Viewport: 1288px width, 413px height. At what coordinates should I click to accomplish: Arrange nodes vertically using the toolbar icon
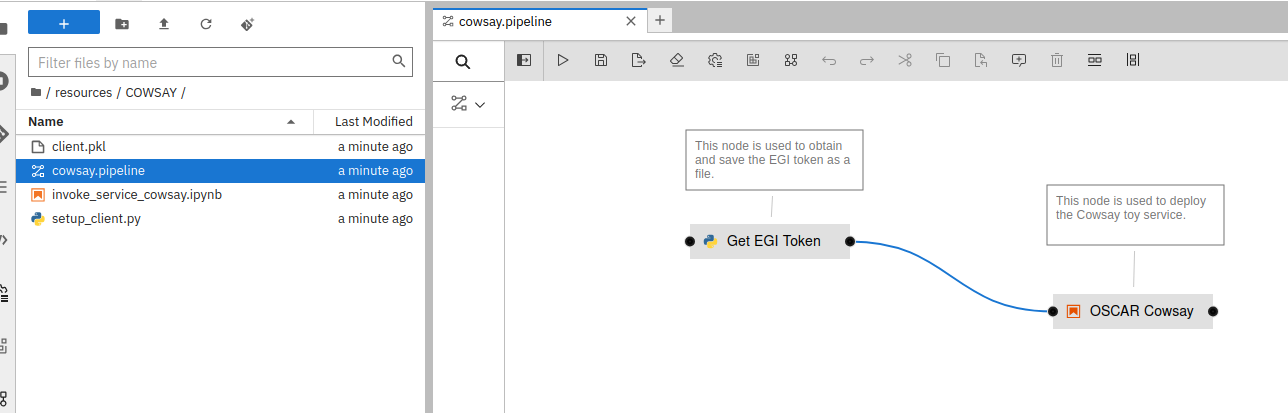click(1133, 60)
